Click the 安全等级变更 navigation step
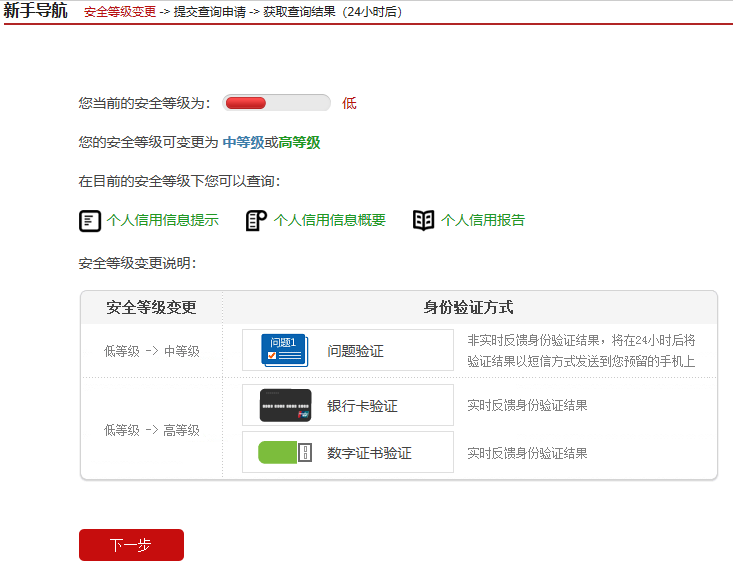The width and height of the screenshot is (733, 577). pyautogui.click(x=120, y=12)
